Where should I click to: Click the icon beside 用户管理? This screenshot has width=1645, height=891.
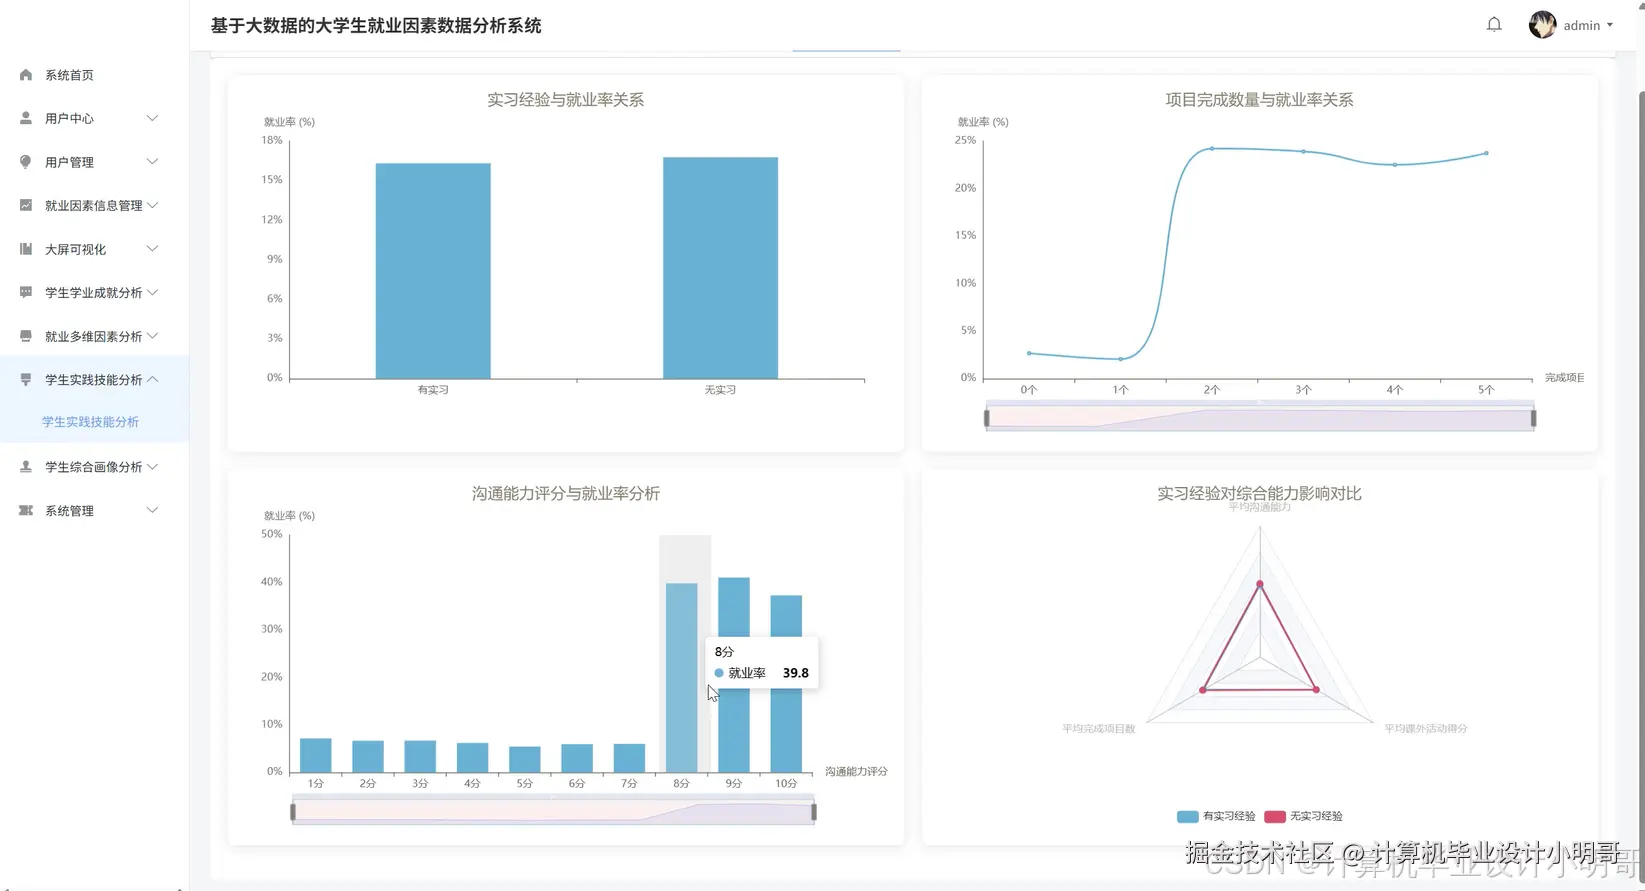[26, 162]
